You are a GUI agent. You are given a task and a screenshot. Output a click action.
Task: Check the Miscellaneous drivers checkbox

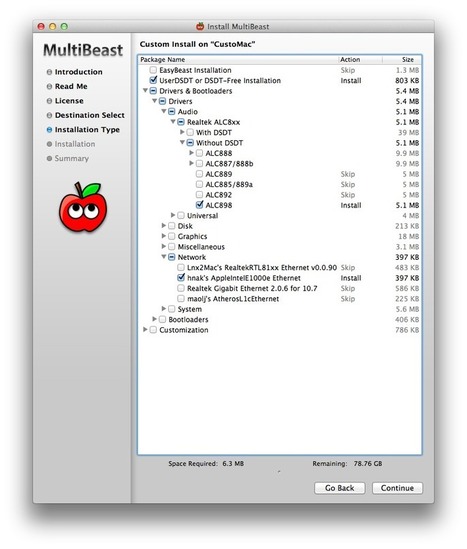click(x=172, y=247)
